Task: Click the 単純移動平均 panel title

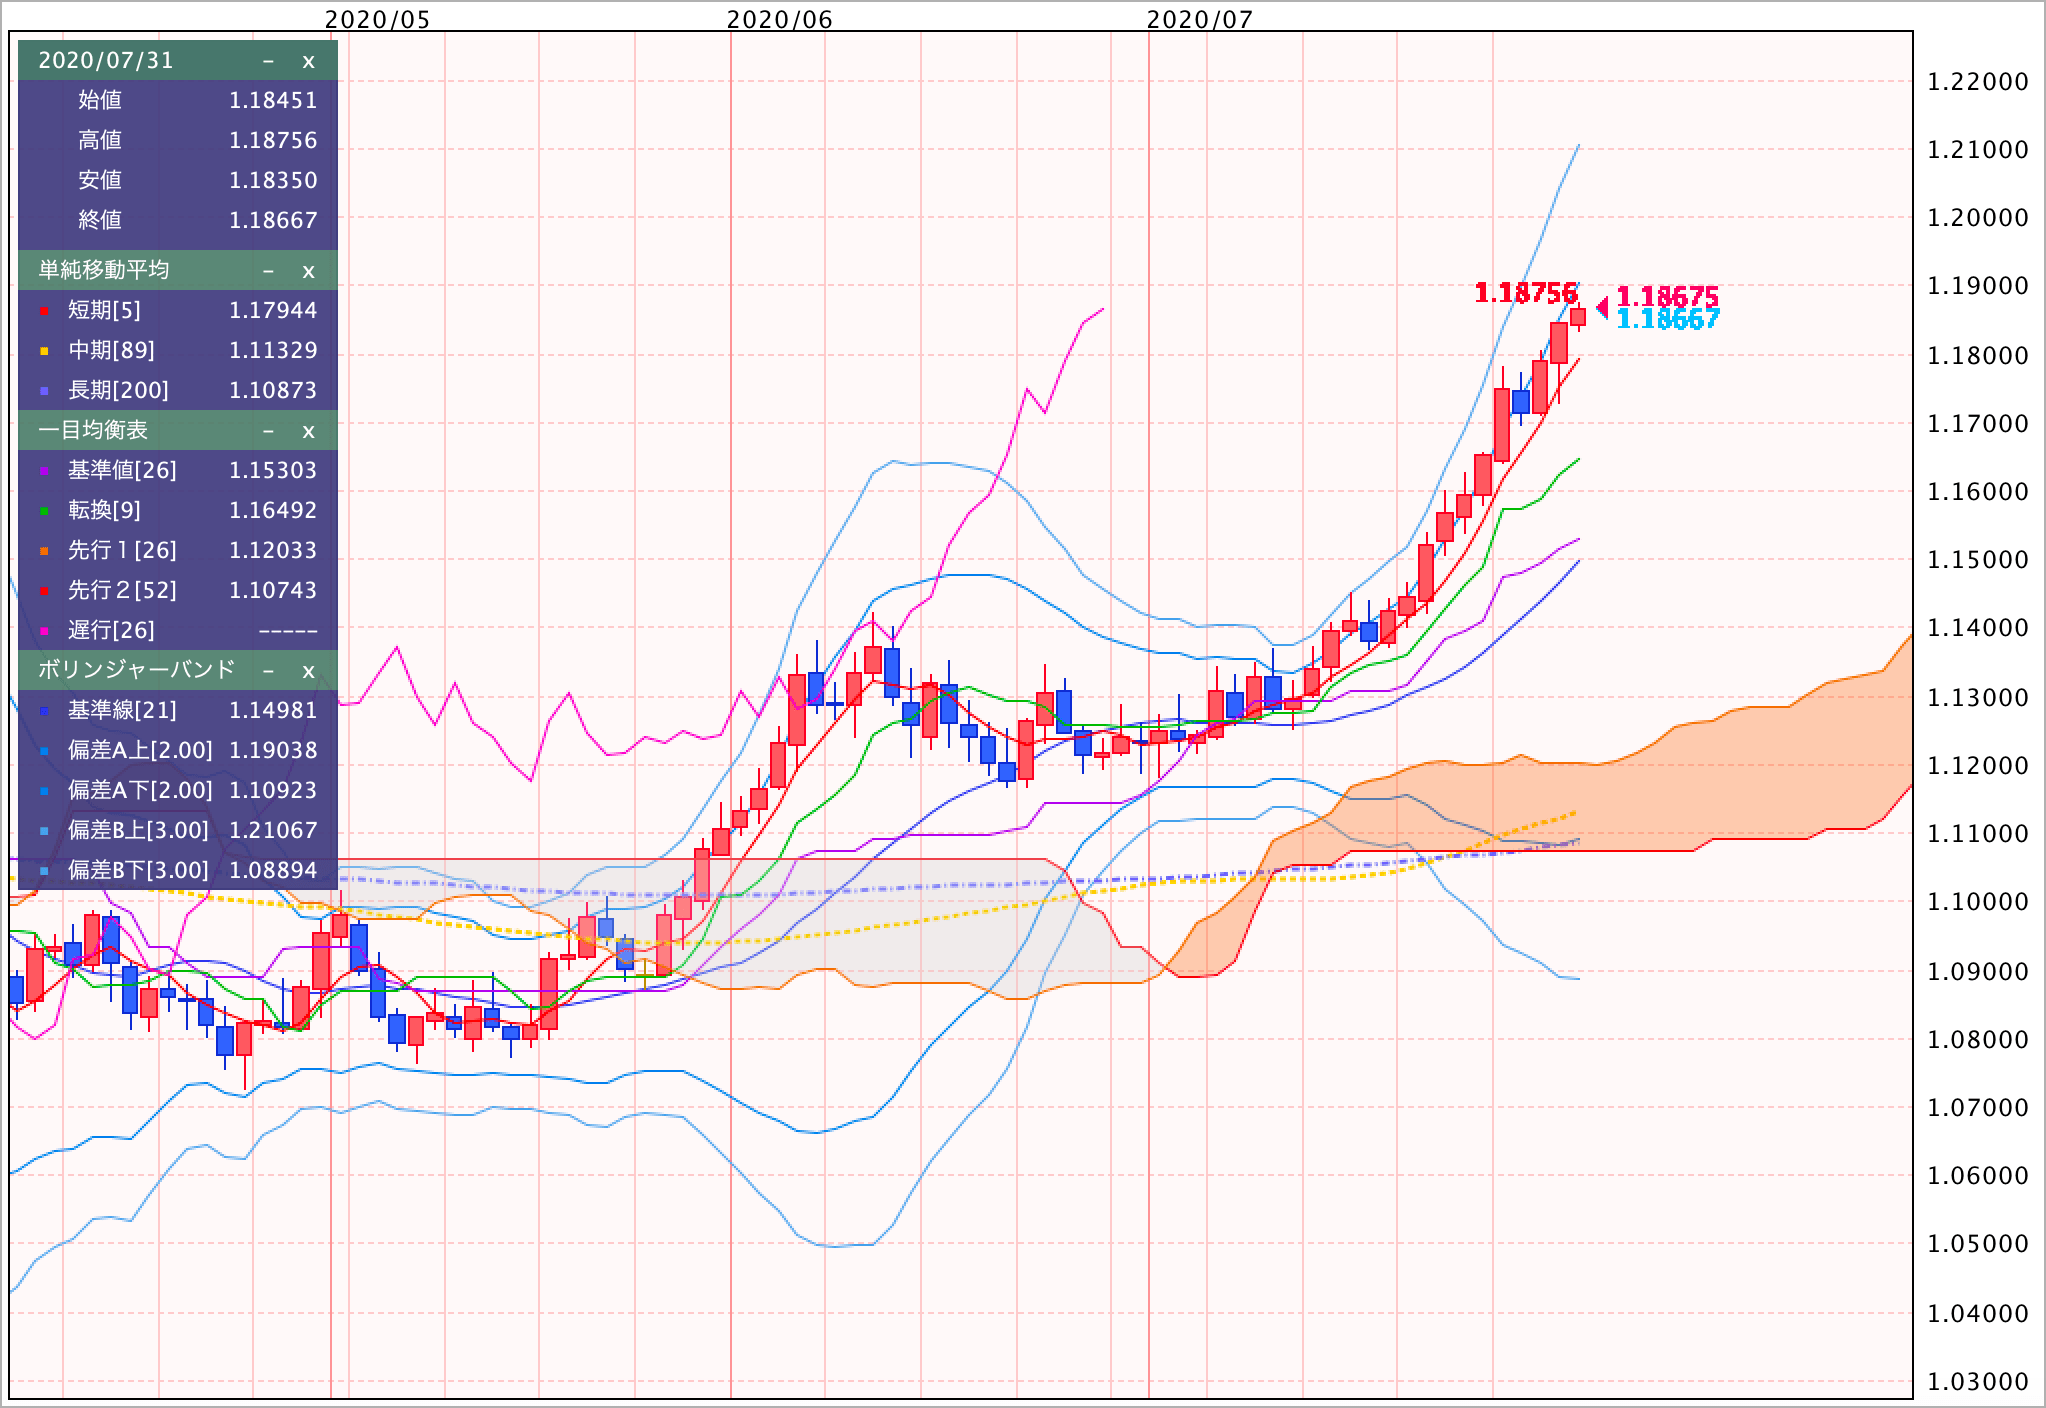Action: coord(104,271)
